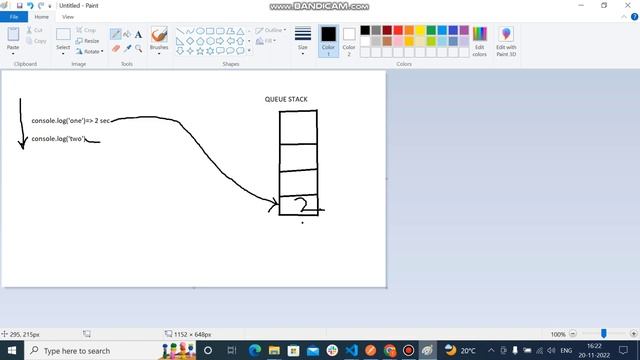Image resolution: width=640 pixels, height=360 pixels.
Task: Click the zoom out minus button
Action: (573, 334)
